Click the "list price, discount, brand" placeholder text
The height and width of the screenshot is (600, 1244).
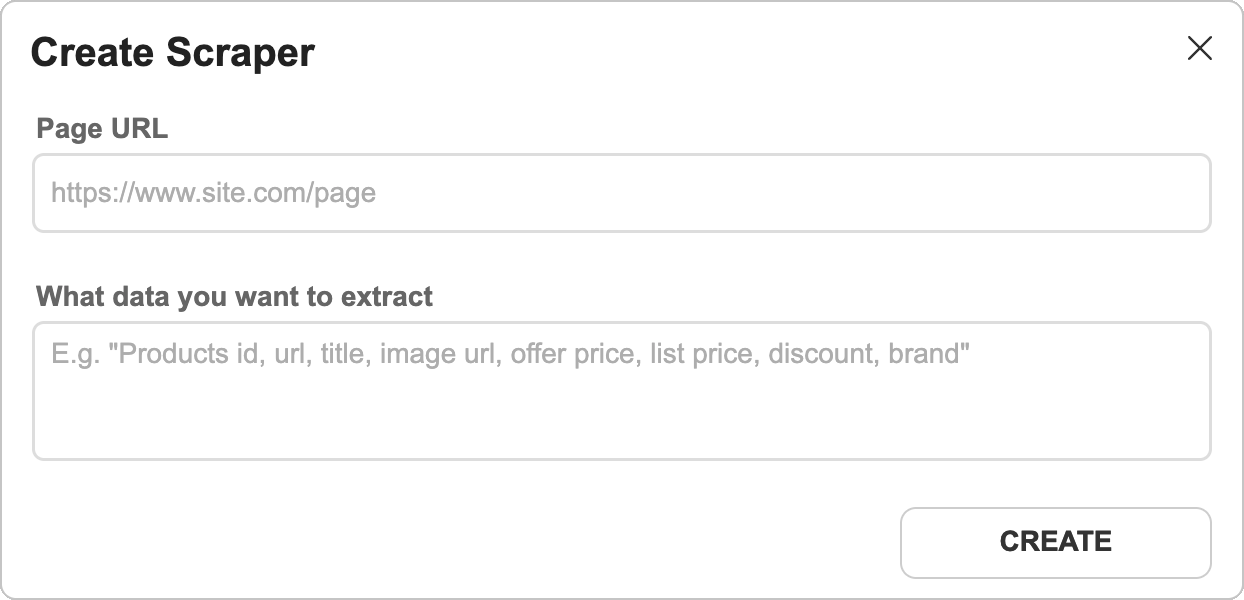tap(810, 354)
